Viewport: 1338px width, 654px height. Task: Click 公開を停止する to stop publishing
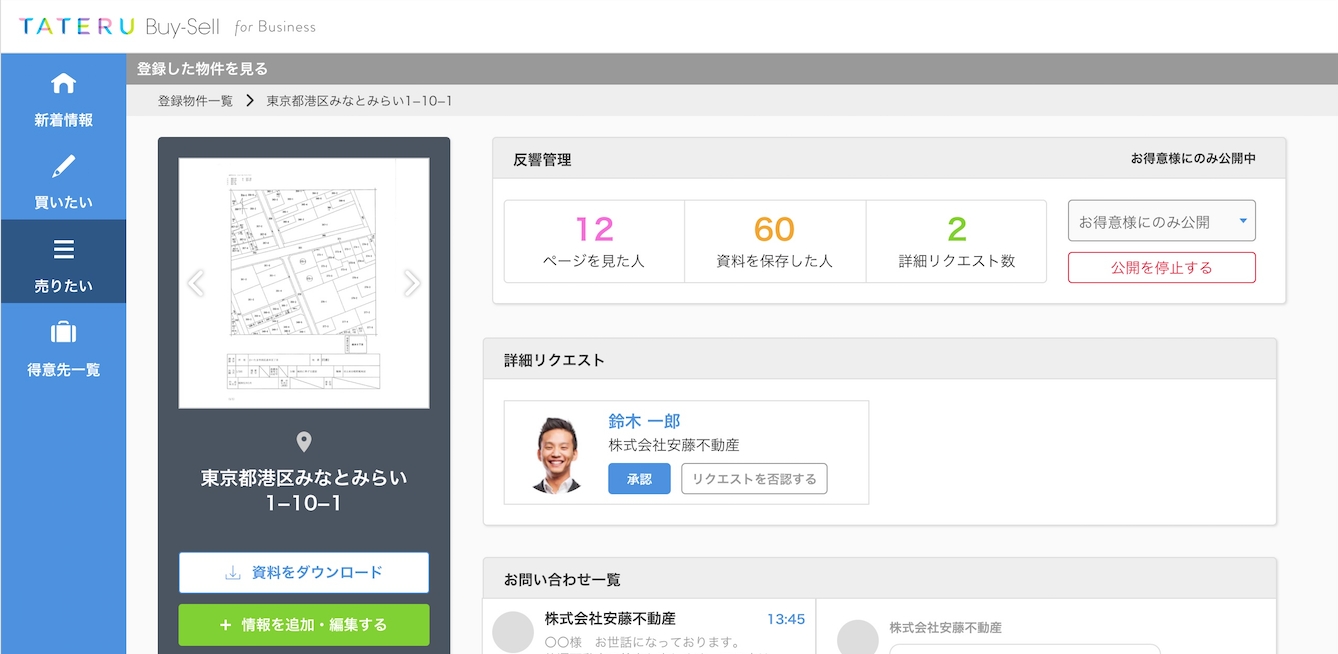tap(1160, 267)
